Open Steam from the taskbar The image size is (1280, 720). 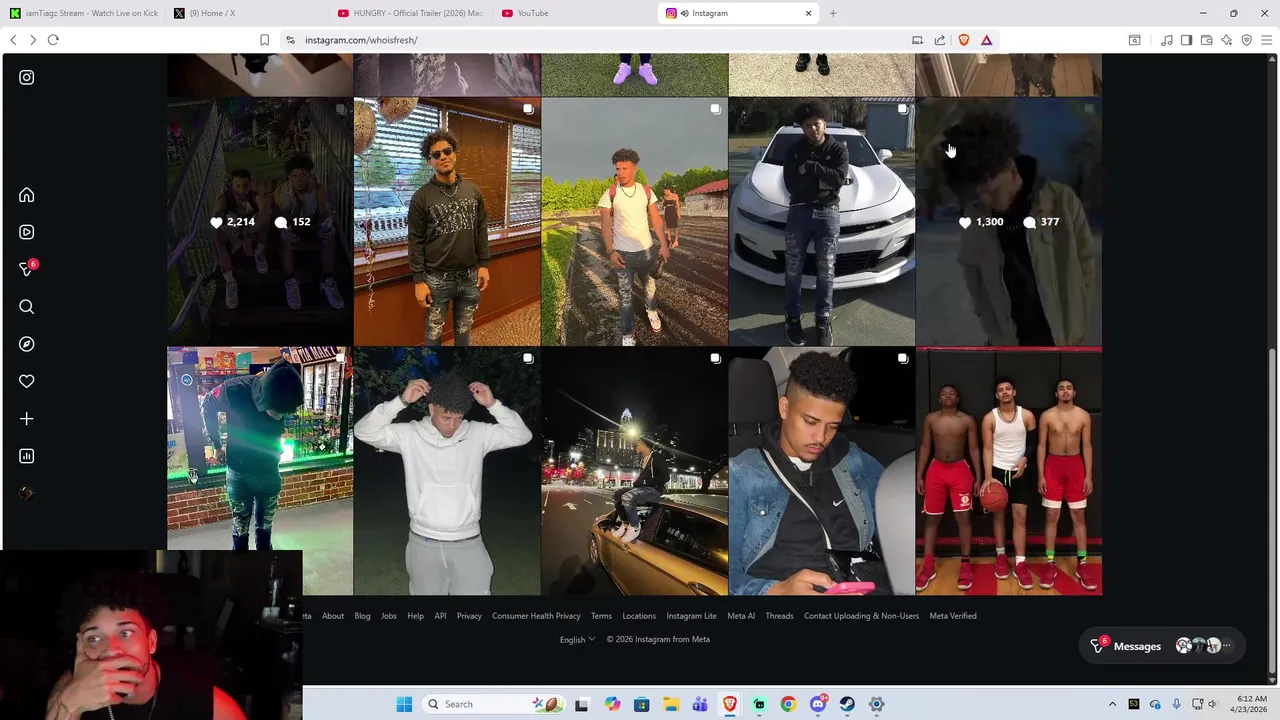pos(847,704)
